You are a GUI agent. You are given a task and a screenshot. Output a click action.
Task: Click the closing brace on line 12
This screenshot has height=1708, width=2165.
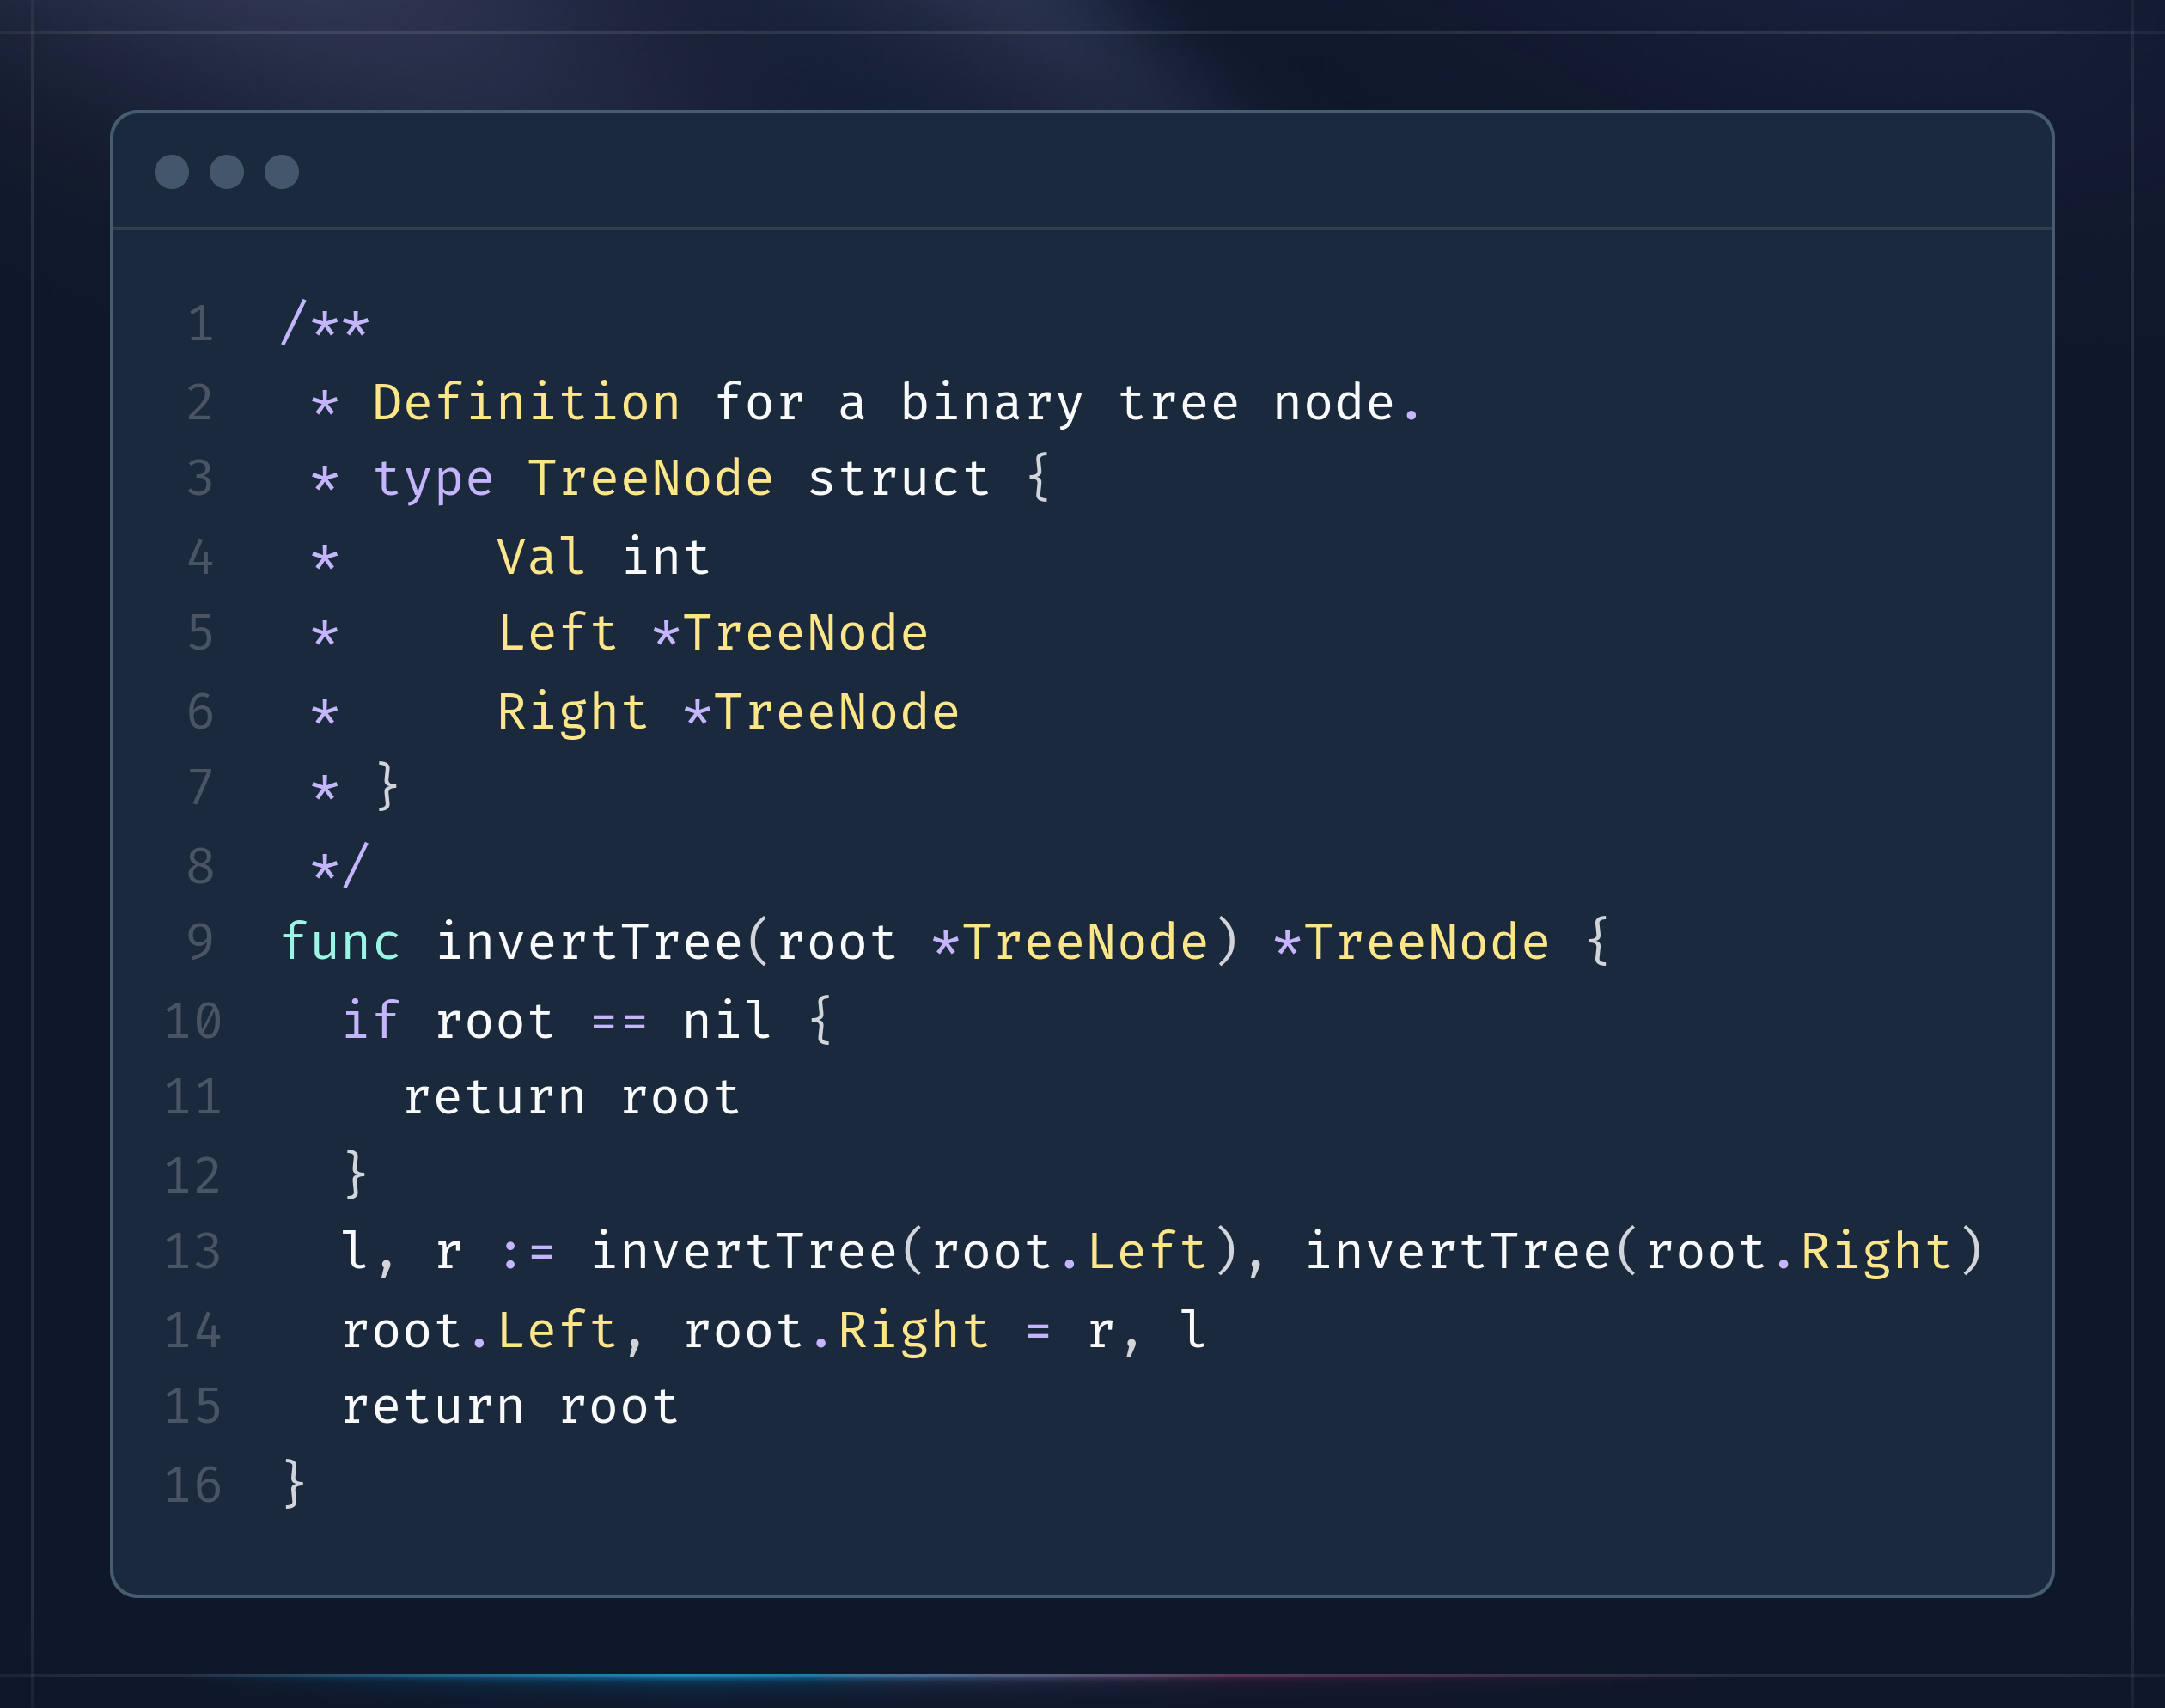355,1174
